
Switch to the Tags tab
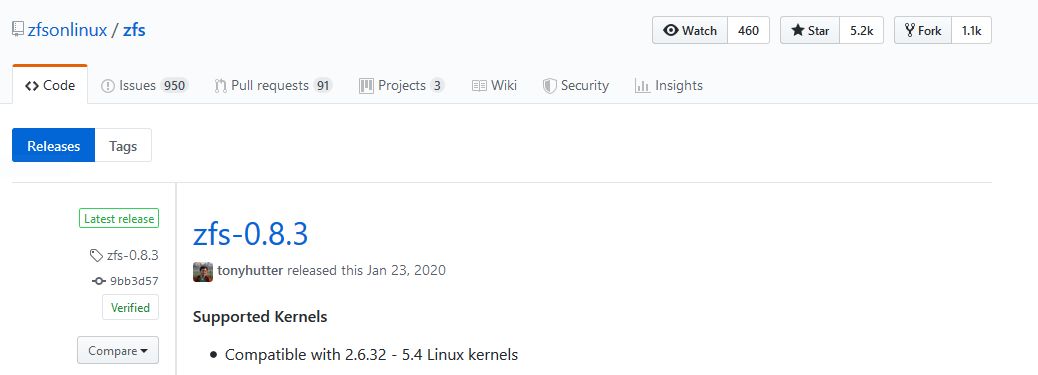click(x=123, y=146)
